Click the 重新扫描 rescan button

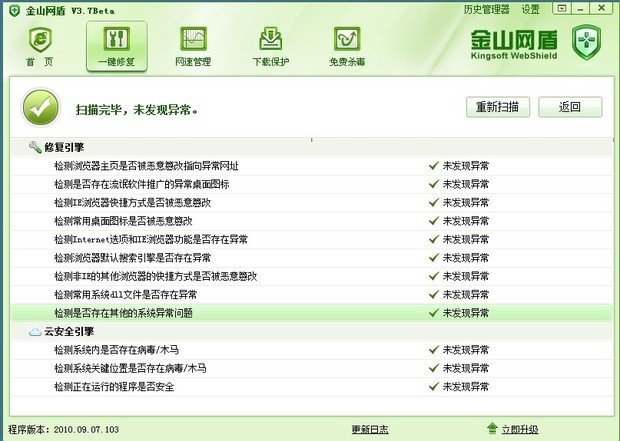(498, 107)
